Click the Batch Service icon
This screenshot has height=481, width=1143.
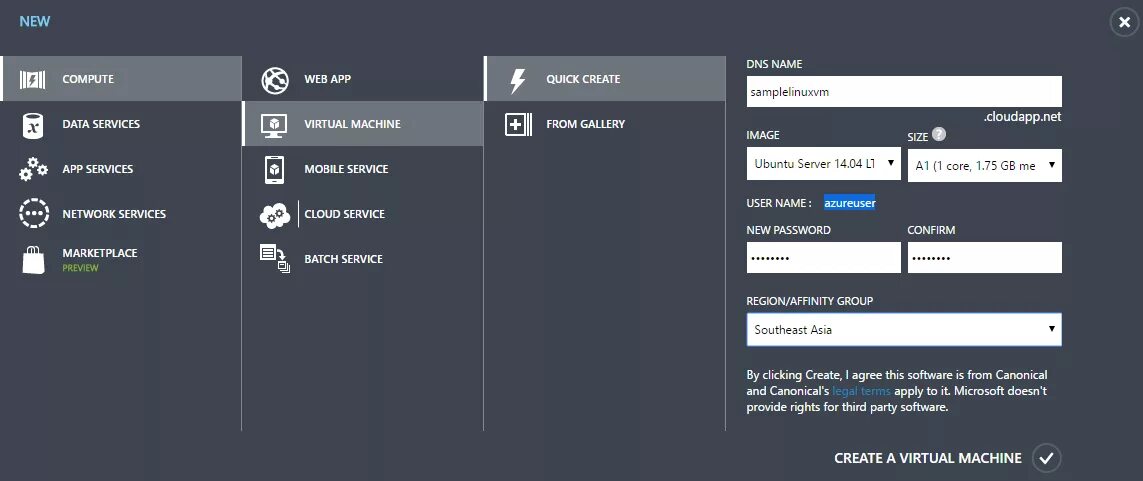(x=275, y=259)
